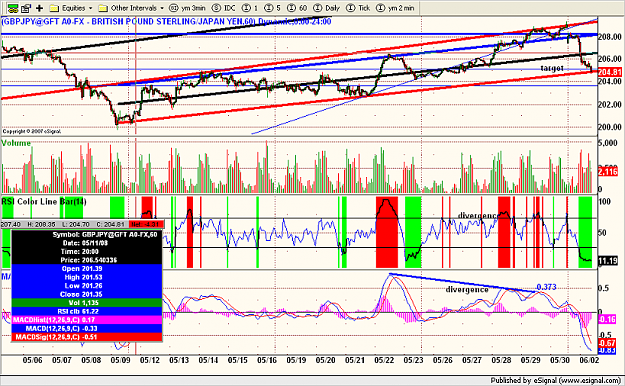Click the Close 201.35 tooltip row
Viewport: 625px width, 386px height.
[x=87, y=294]
